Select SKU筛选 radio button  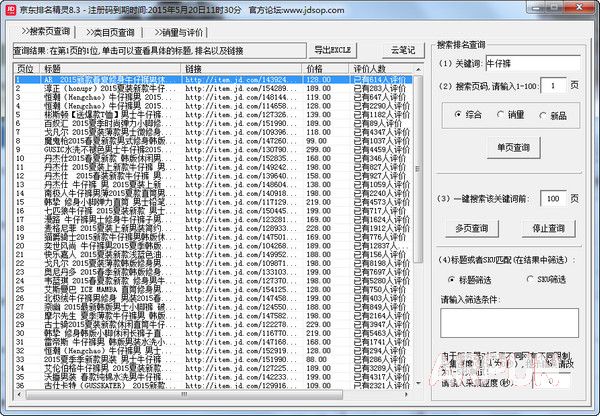[x=546, y=279]
